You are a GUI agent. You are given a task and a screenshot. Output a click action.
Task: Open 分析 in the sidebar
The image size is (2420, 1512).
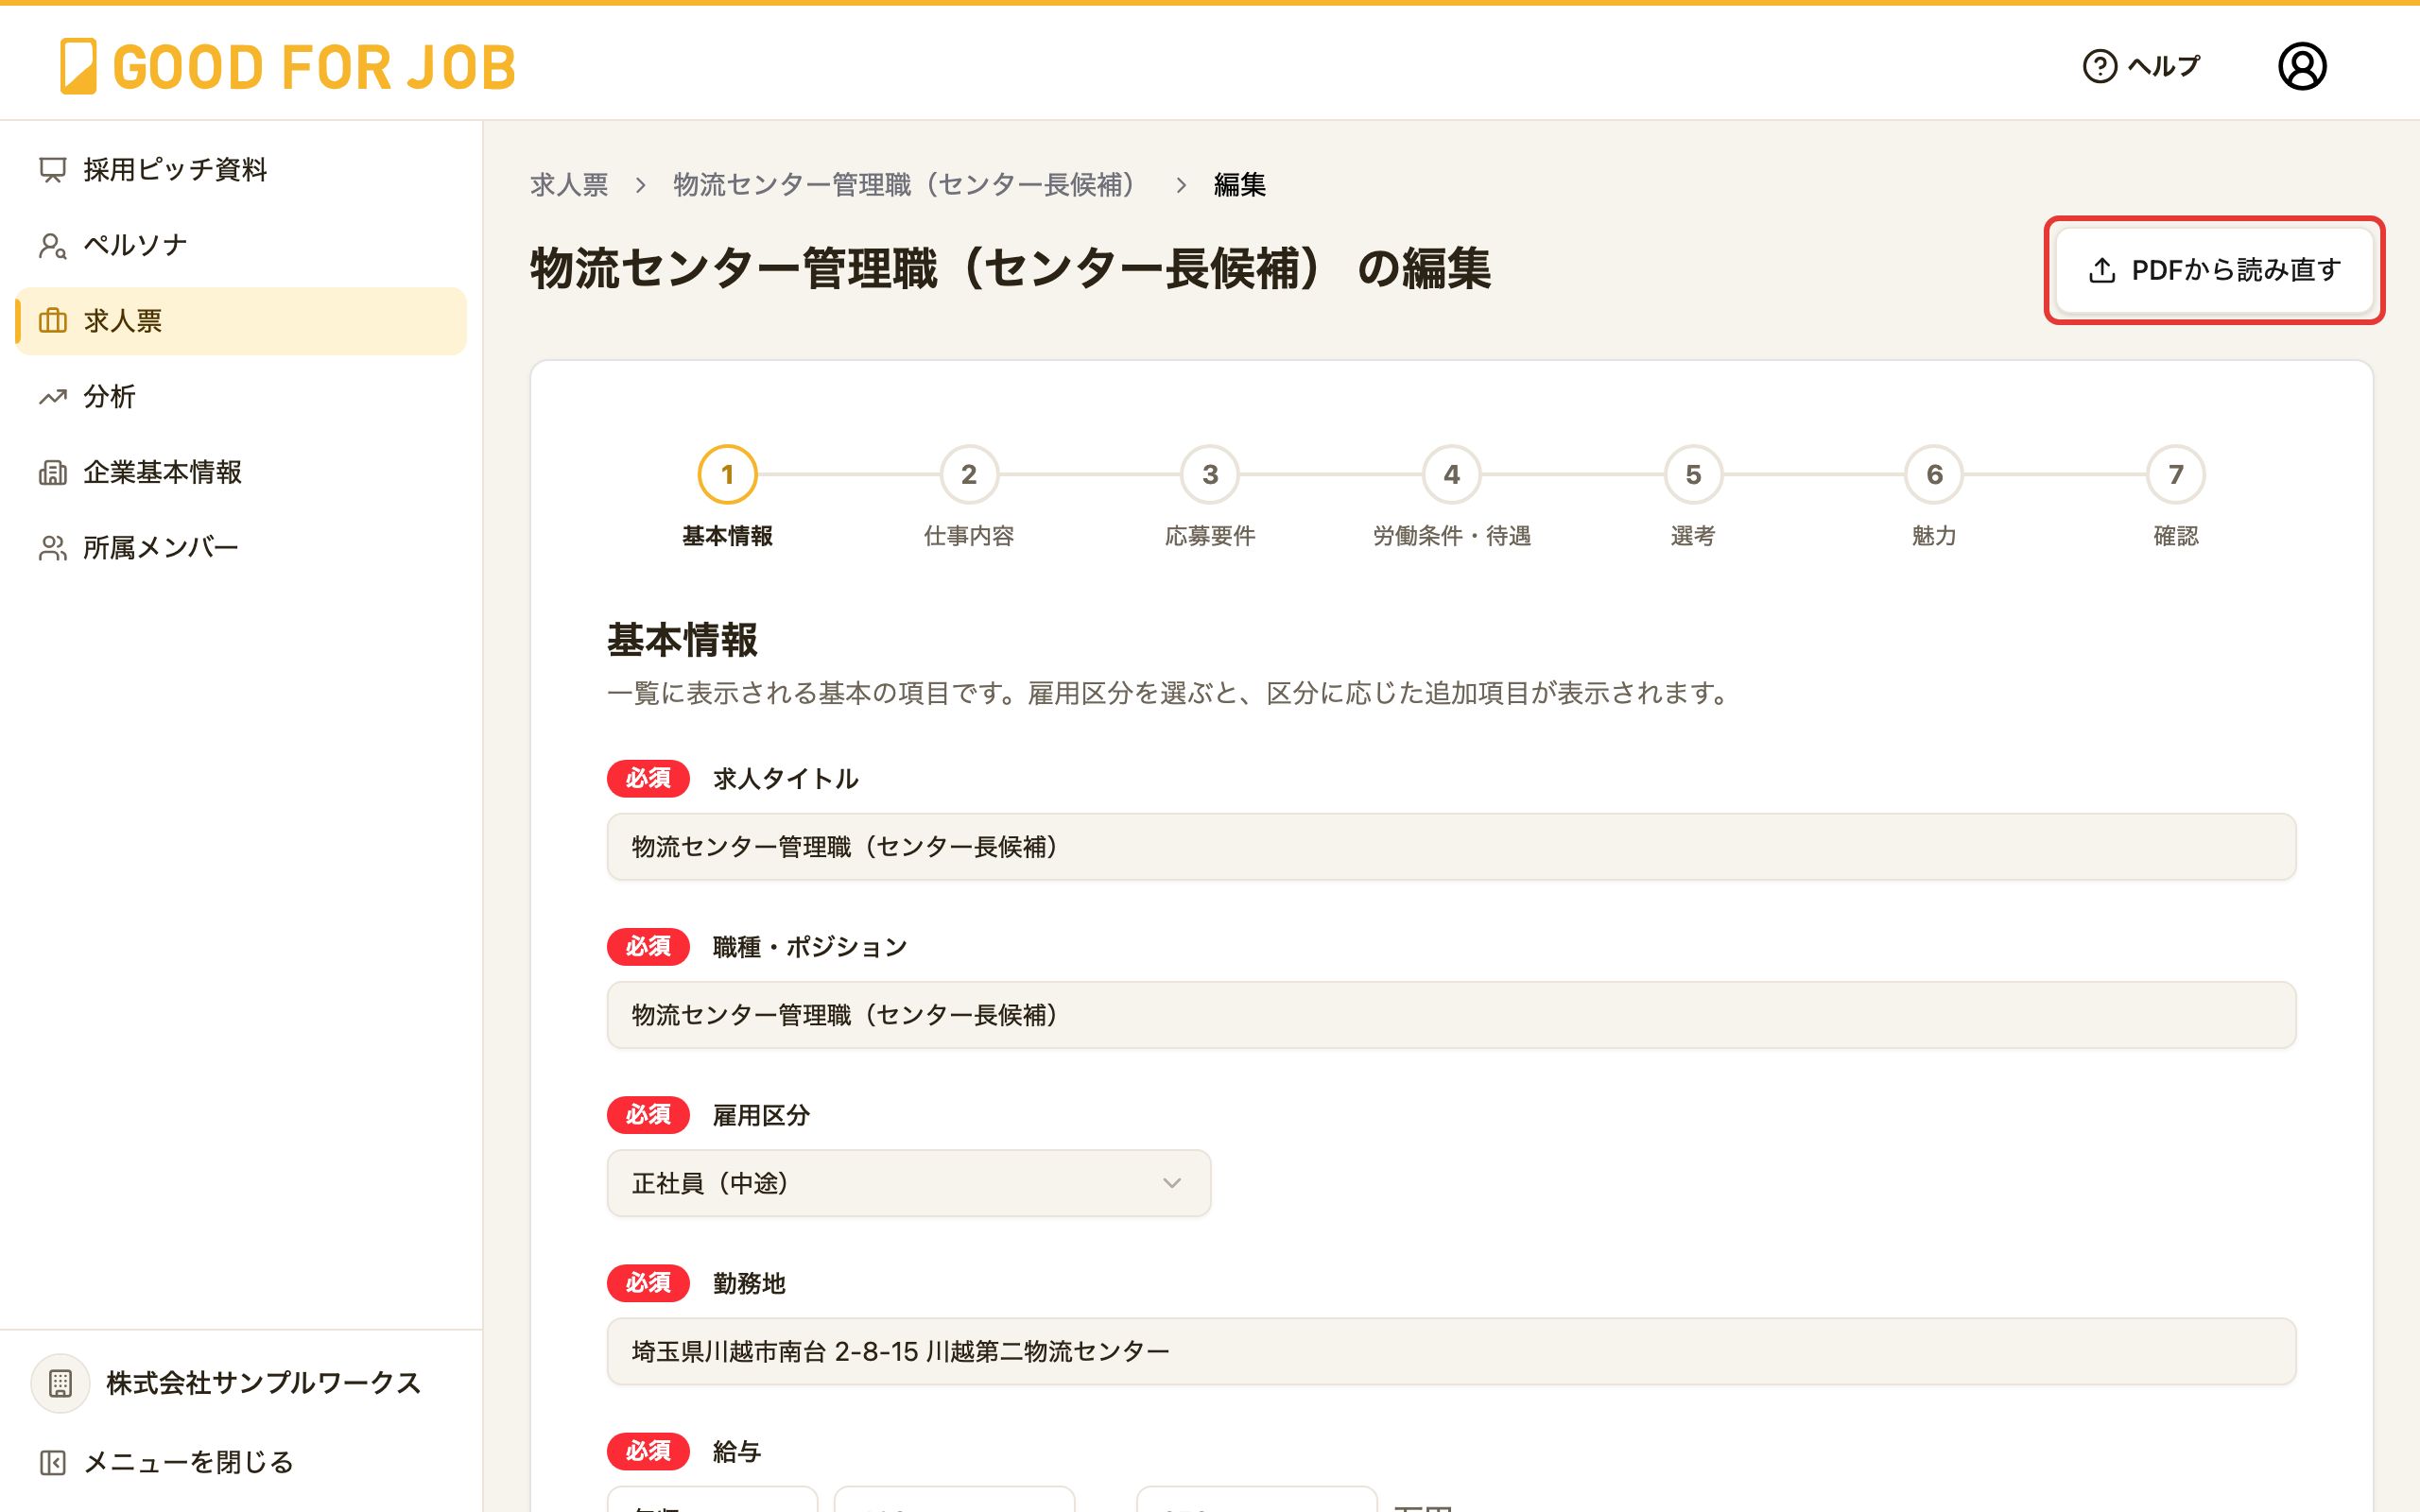coord(241,396)
